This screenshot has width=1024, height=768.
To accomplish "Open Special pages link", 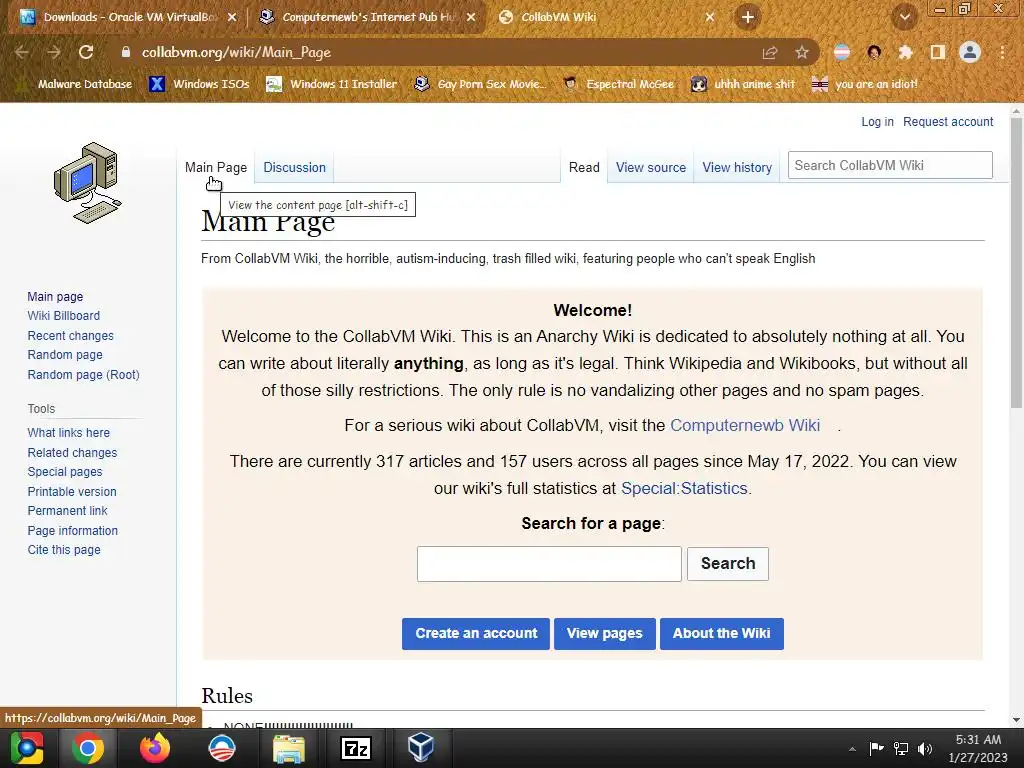I will [x=65, y=472].
